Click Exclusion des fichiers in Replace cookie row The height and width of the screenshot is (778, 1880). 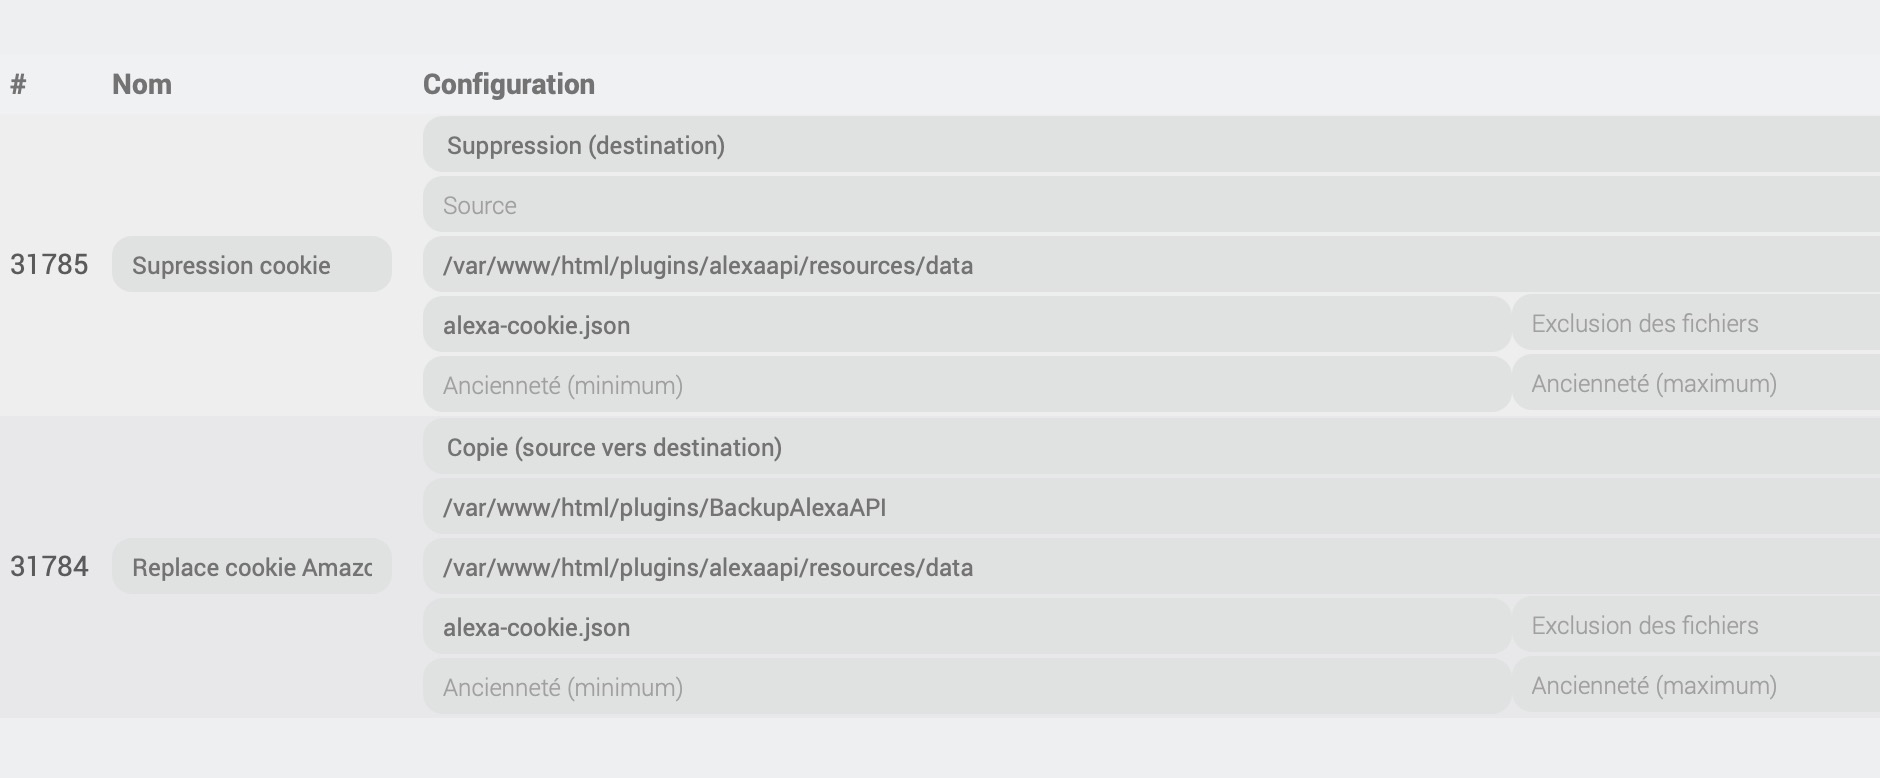(1696, 626)
